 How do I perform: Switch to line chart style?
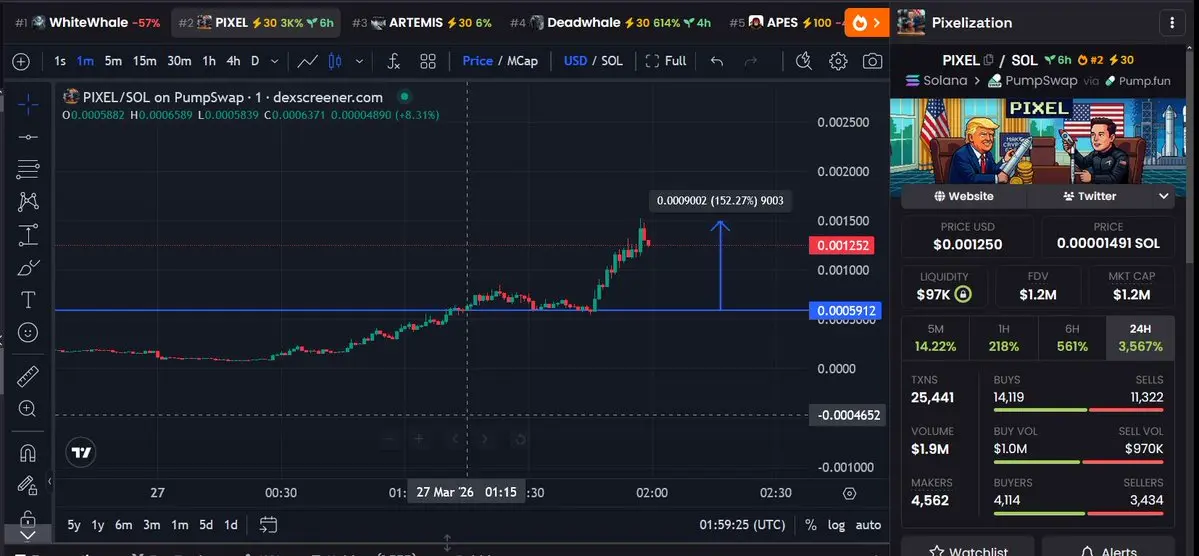point(308,61)
